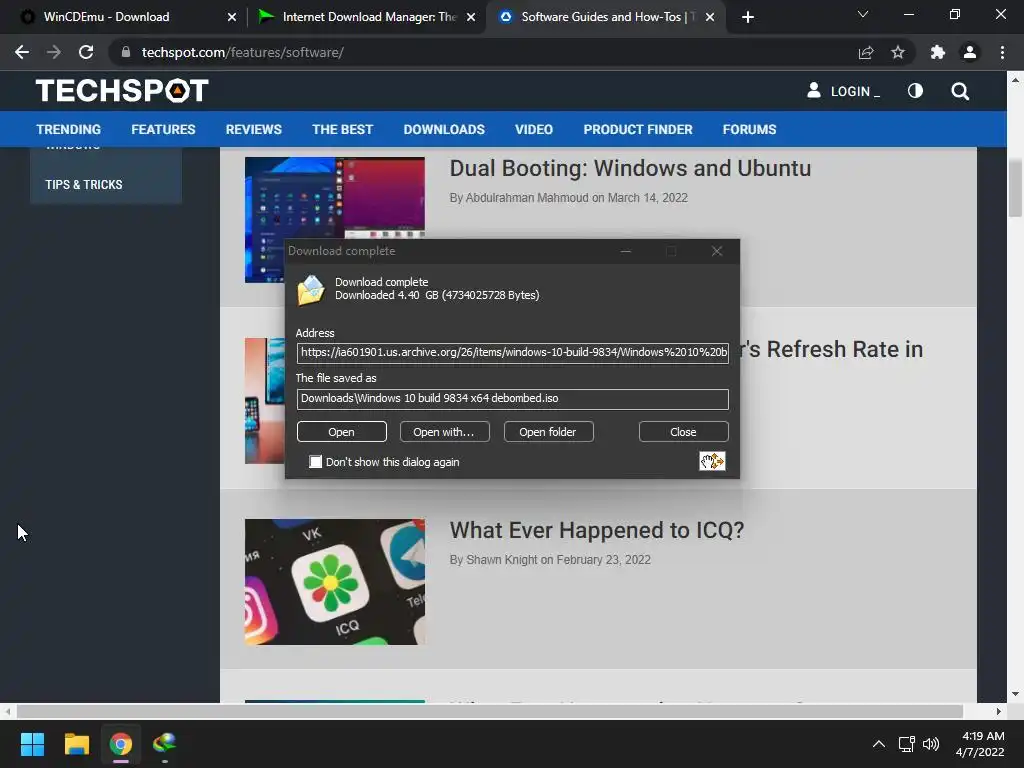Click the padlock site info icon
Image resolution: width=1024 pixels, height=768 pixels.
click(x=126, y=52)
